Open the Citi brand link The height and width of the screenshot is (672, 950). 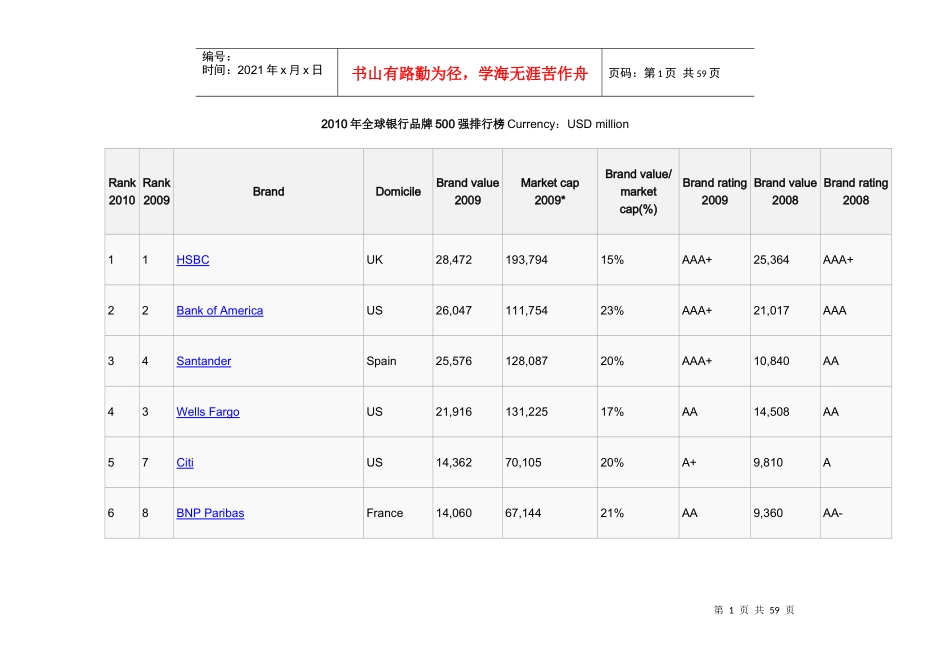point(185,463)
